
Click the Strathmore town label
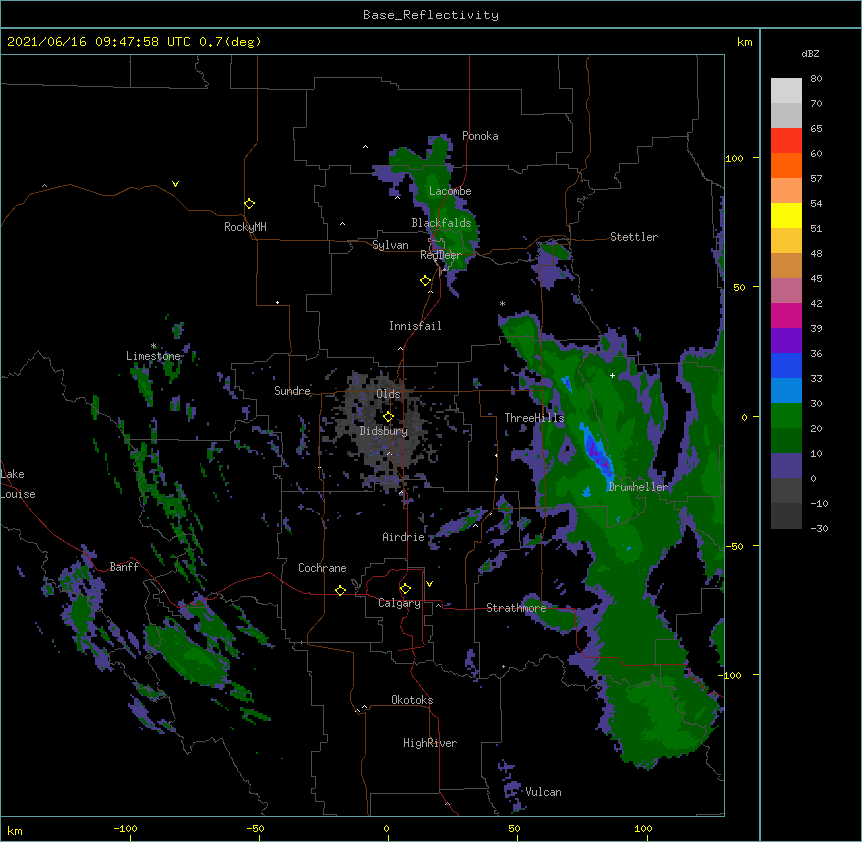click(x=516, y=608)
